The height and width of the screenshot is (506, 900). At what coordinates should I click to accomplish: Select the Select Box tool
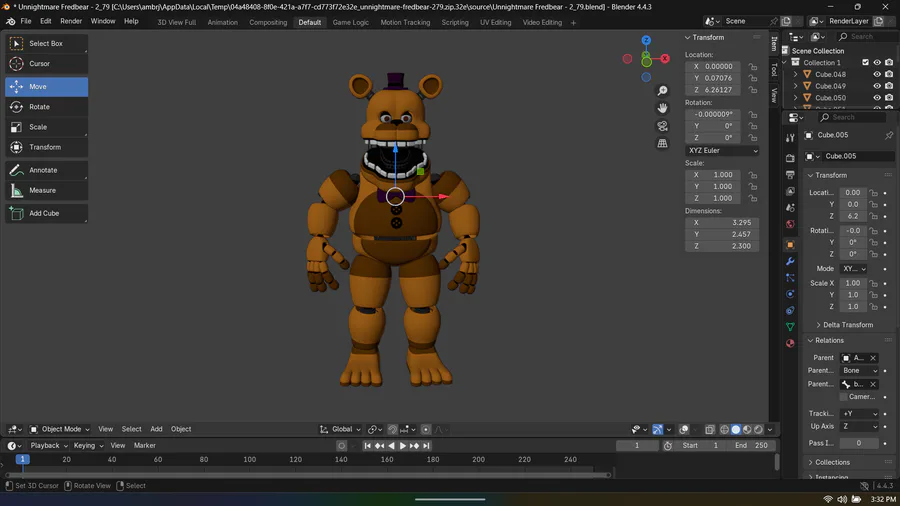click(46, 44)
